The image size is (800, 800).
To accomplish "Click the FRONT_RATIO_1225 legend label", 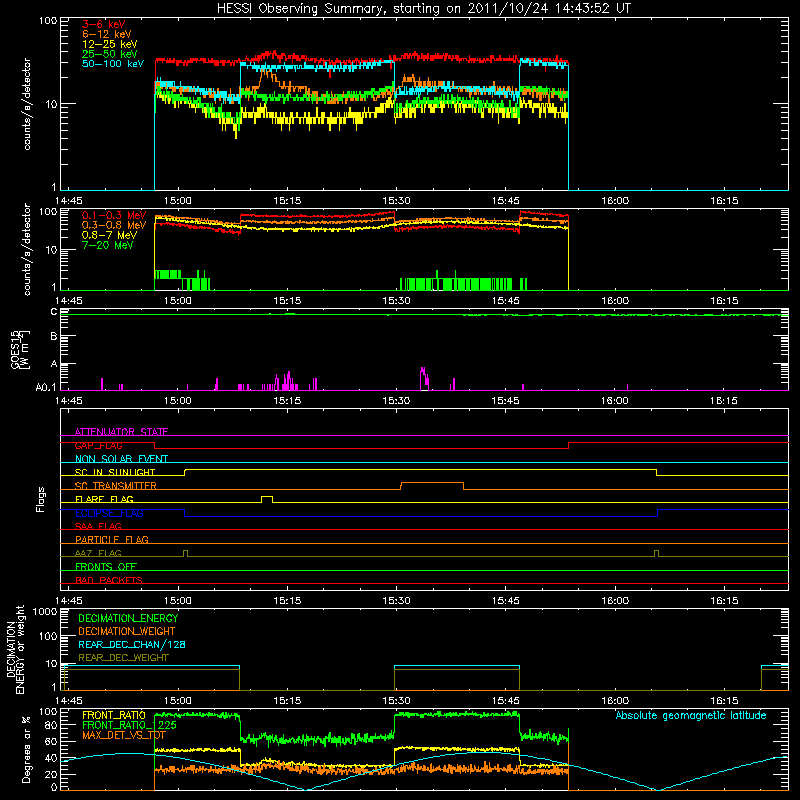I will (x=129, y=725).
